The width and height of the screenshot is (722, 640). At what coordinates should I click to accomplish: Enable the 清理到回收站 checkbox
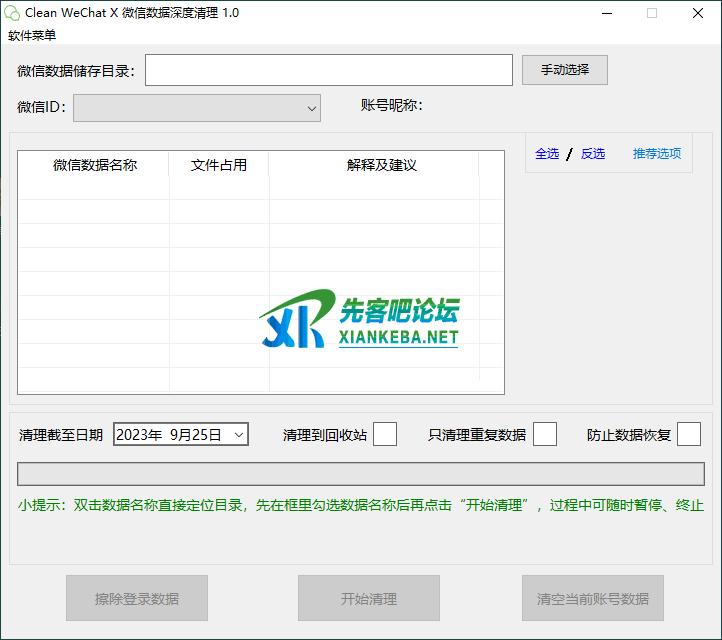click(x=385, y=434)
